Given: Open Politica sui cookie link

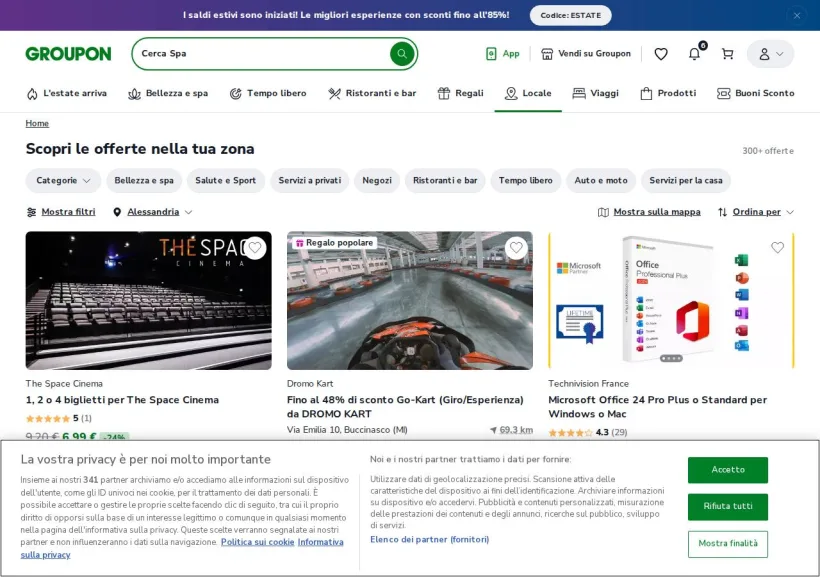Looking at the screenshot, I should pos(257,542).
